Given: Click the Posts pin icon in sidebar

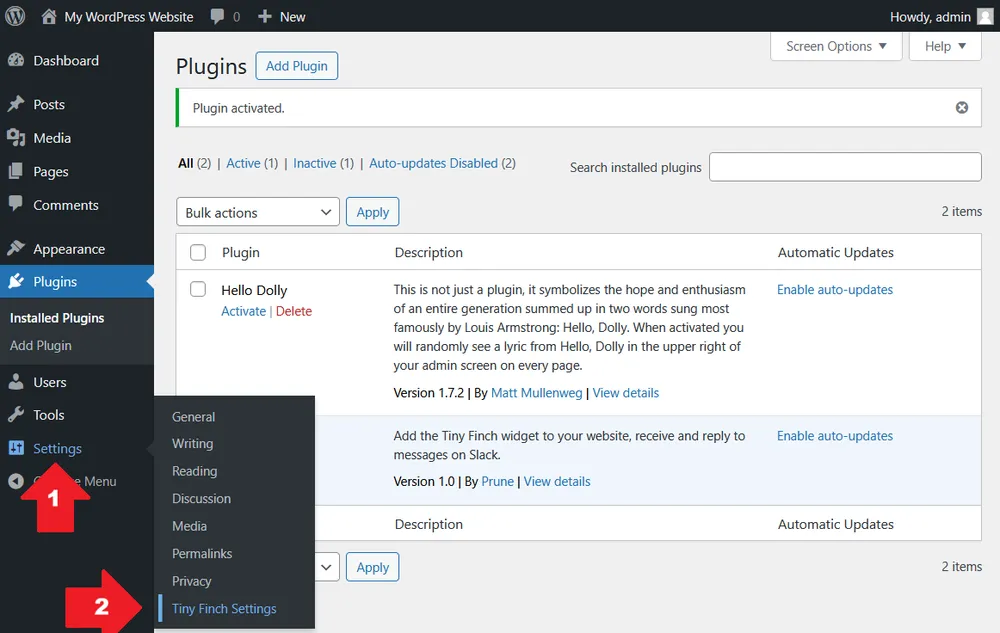Looking at the screenshot, I should (18, 102).
